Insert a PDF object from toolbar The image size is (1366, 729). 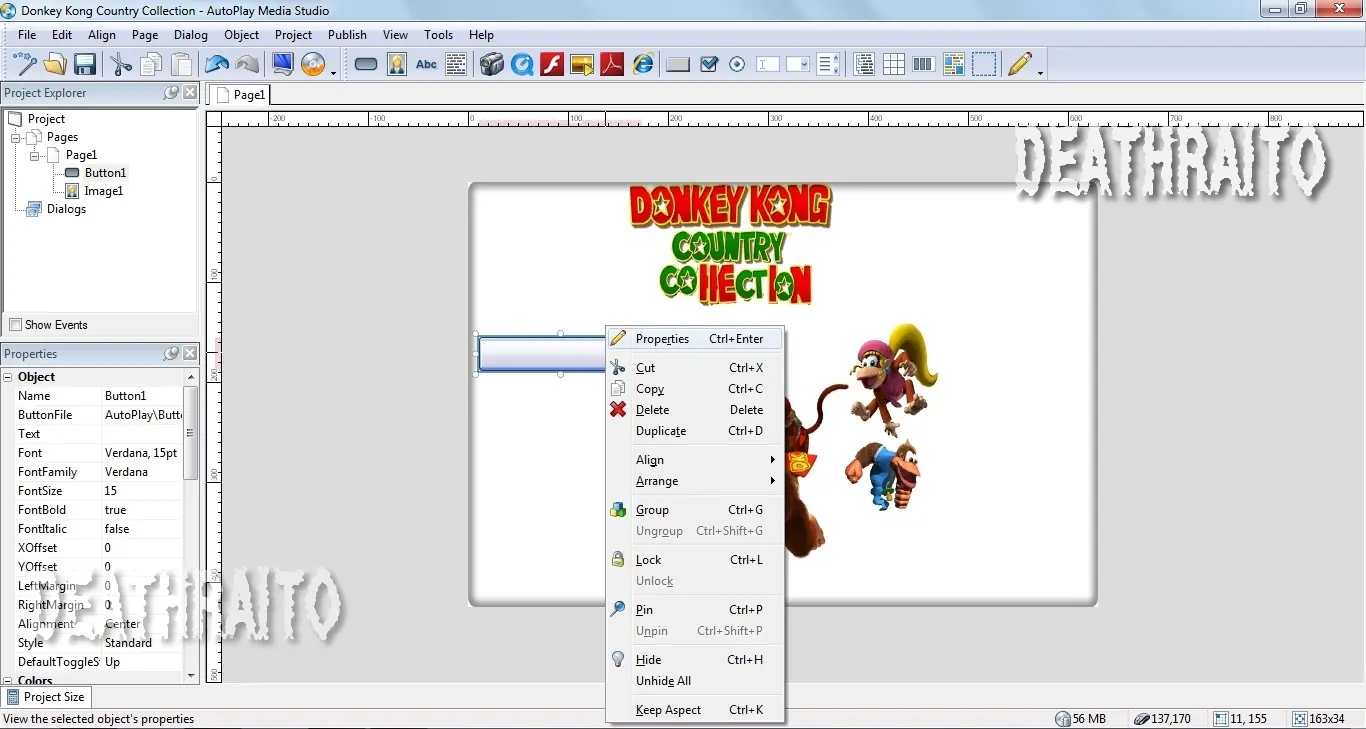(x=612, y=65)
